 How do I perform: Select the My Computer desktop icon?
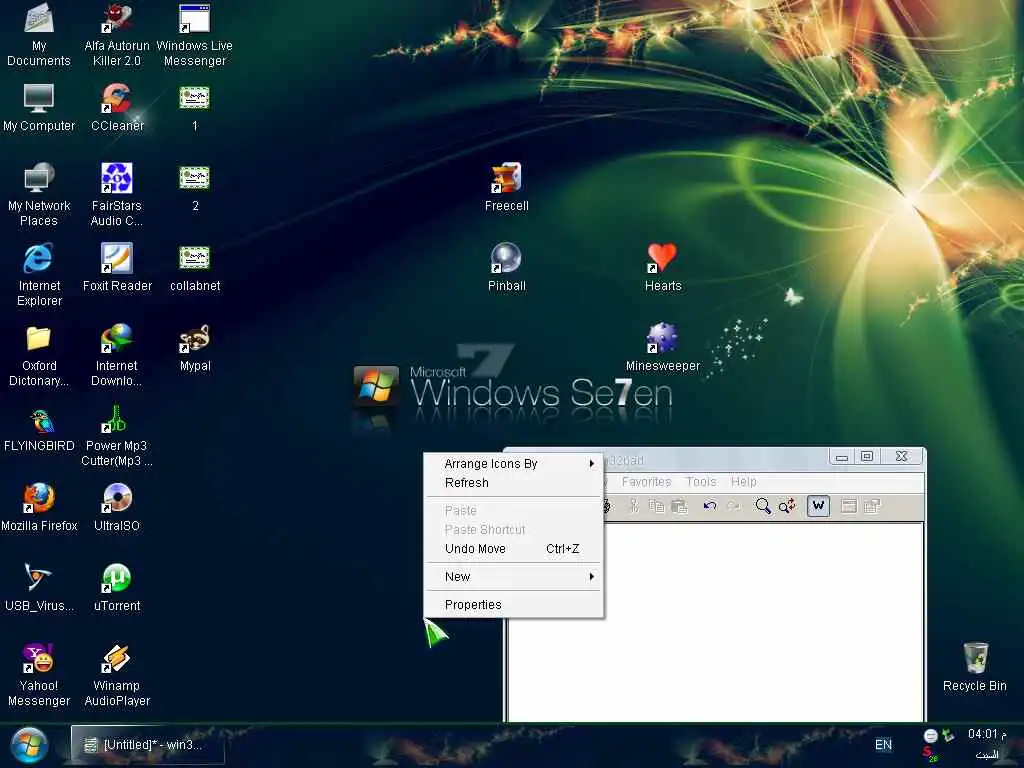[x=39, y=108]
